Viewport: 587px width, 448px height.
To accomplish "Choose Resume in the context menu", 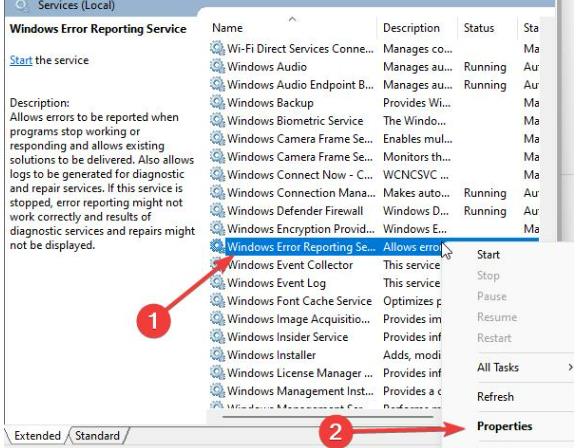I will 497,317.
